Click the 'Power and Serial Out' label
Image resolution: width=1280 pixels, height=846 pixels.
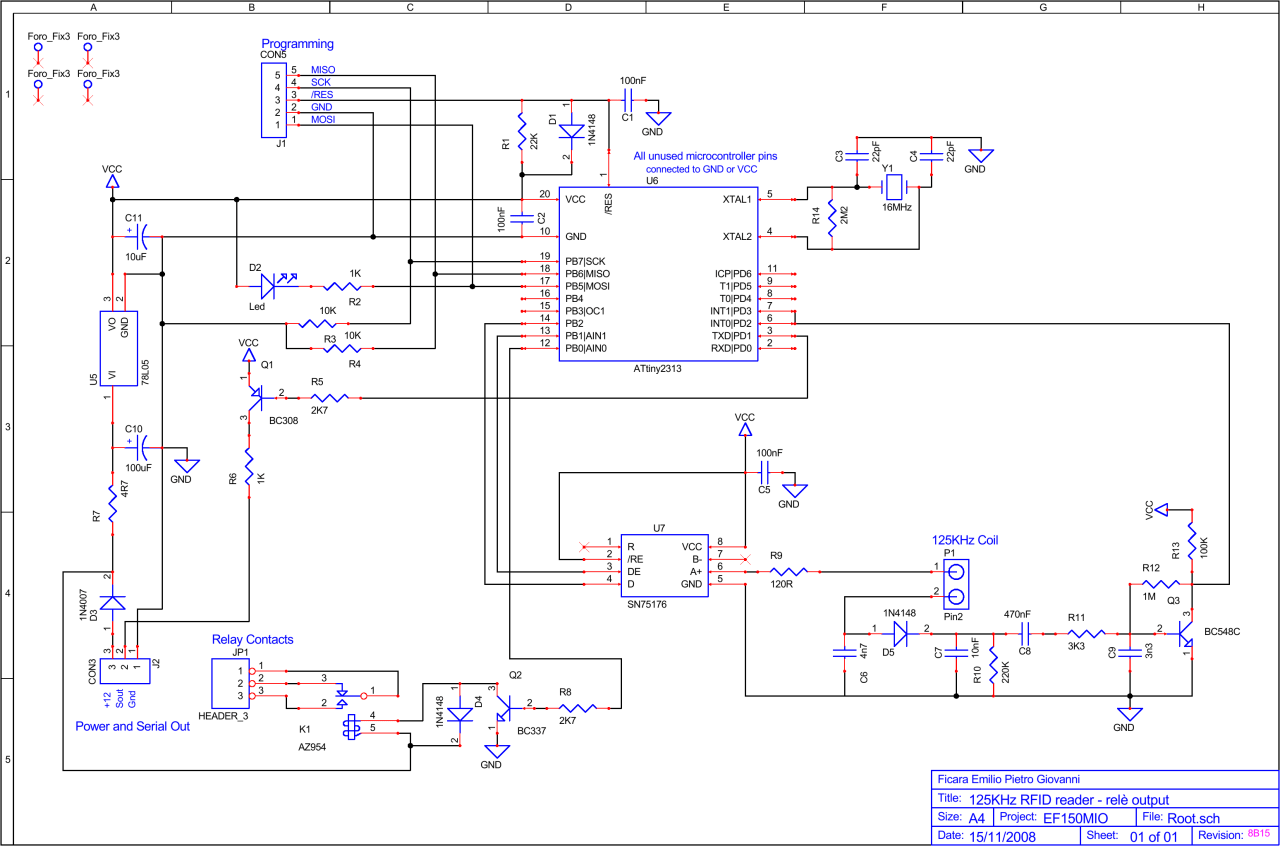pos(133,726)
